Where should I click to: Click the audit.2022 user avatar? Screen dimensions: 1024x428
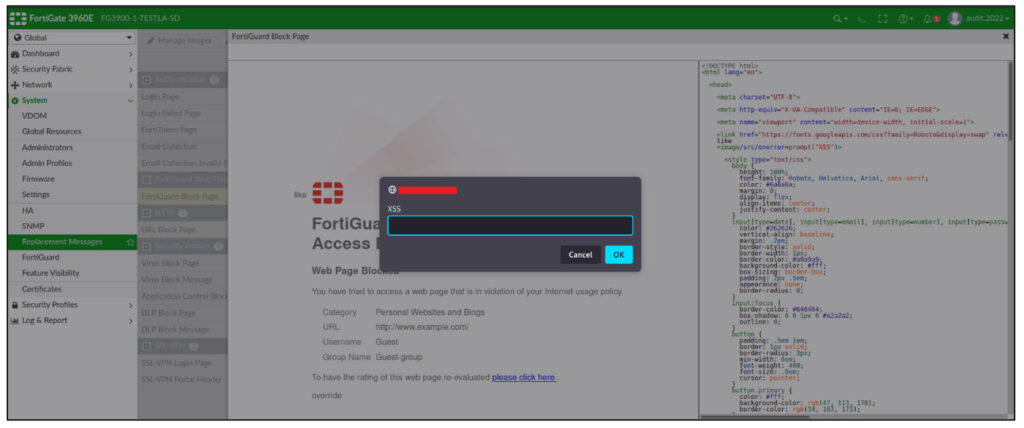click(x=955, y=19)
